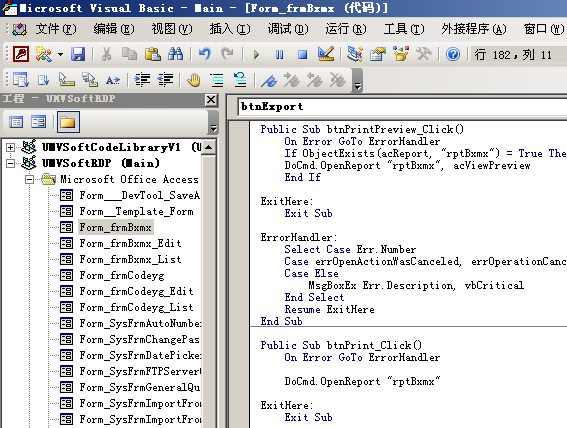This screenshot has height=428, width=567.
Task: Expand the UMVSoftCodeLibraryV1 project node
Action: (10, 147)
